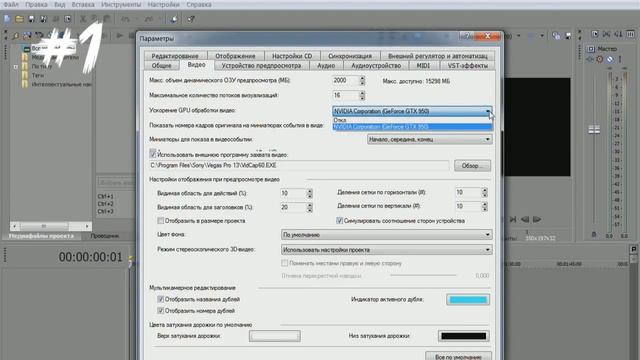Click the Верх затухания дорожки color swatch
The height and width of the screenshot is (360, 640).
[275, 336]
